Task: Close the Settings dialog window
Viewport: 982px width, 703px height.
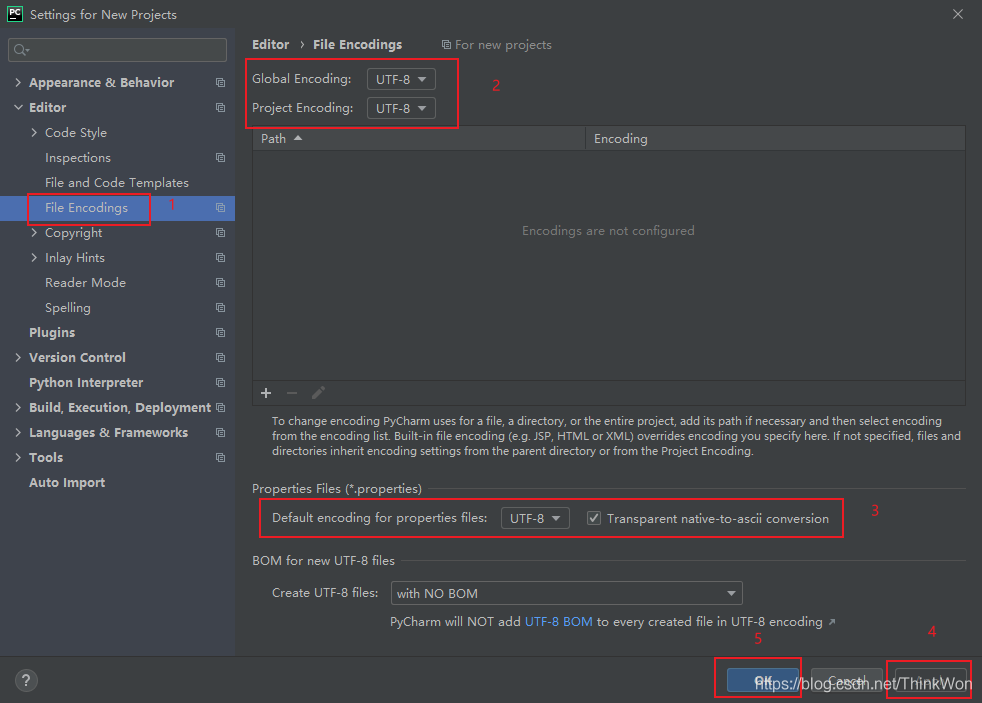Action: coord(958,14)
